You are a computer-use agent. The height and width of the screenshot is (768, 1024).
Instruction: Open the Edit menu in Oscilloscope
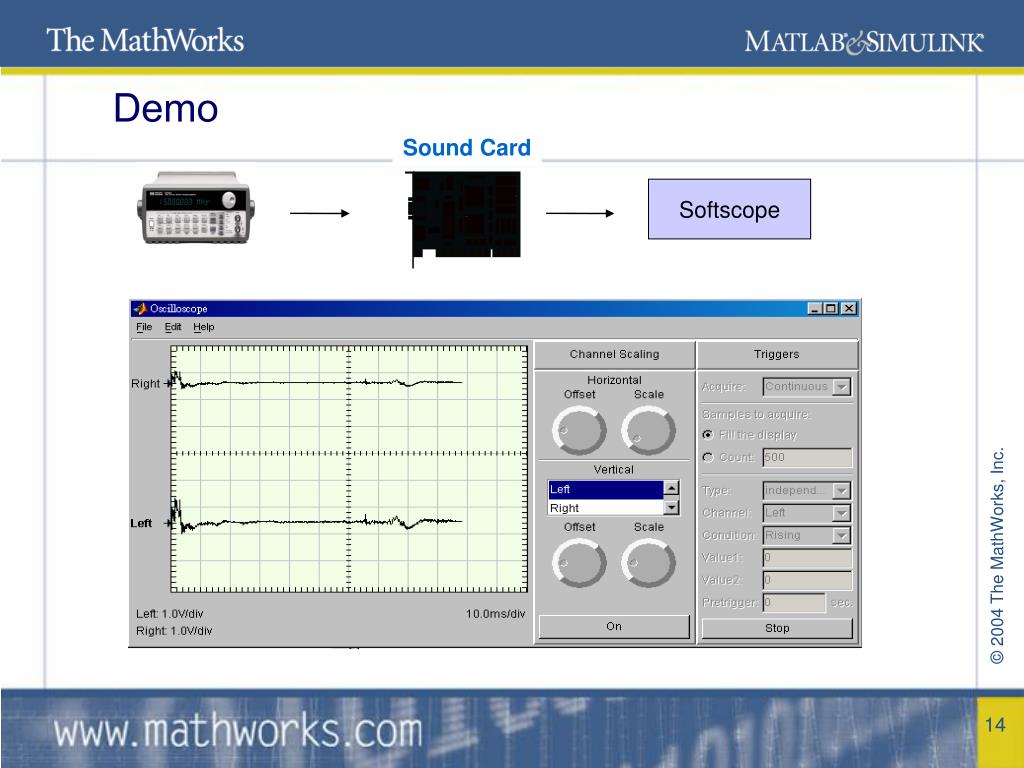[172, 327]
